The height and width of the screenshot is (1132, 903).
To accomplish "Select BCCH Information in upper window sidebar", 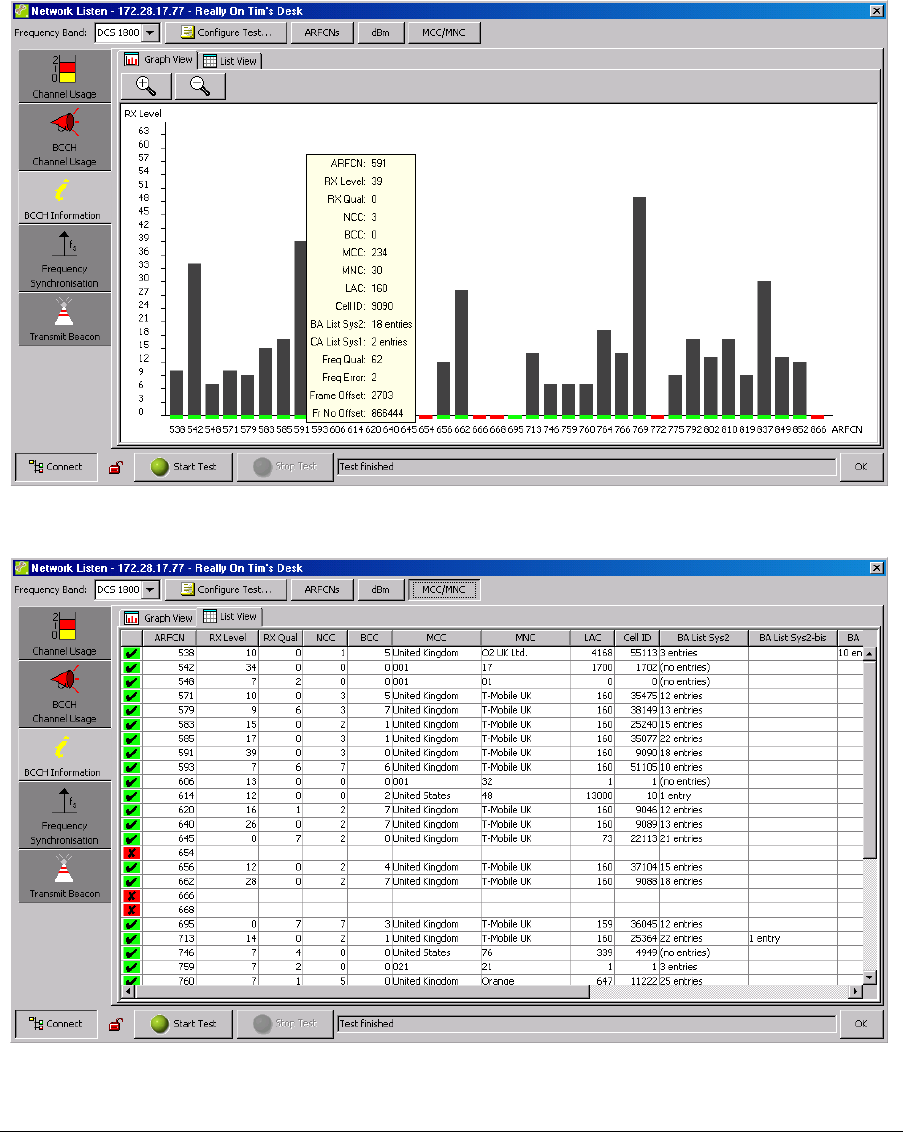I will 64,197.
